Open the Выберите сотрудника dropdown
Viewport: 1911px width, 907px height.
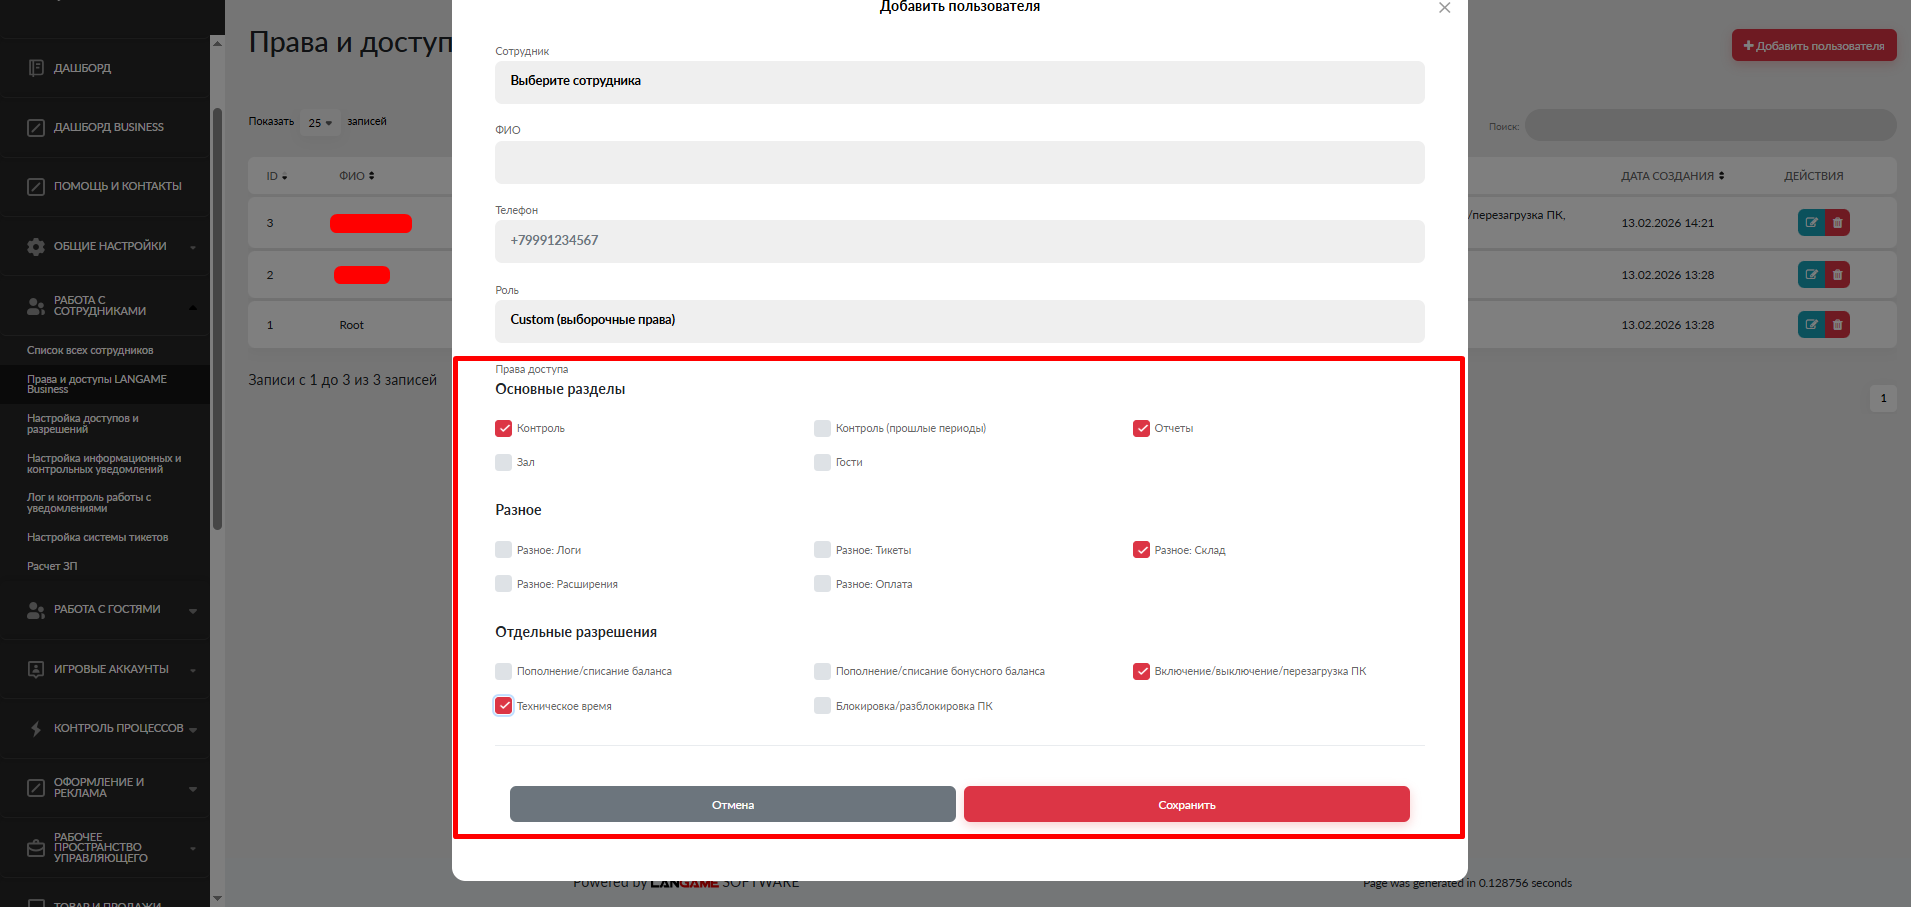pyautogui.click(x=959, y=82)
